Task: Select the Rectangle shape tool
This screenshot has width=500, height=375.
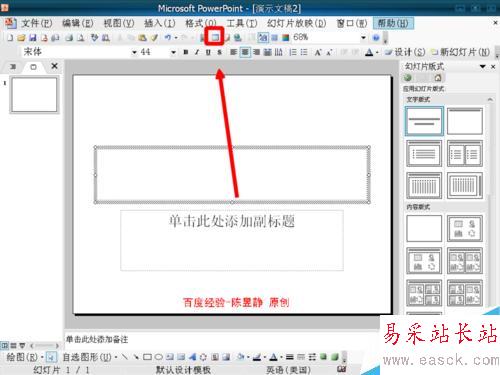Action: click(x=147, y=357)
